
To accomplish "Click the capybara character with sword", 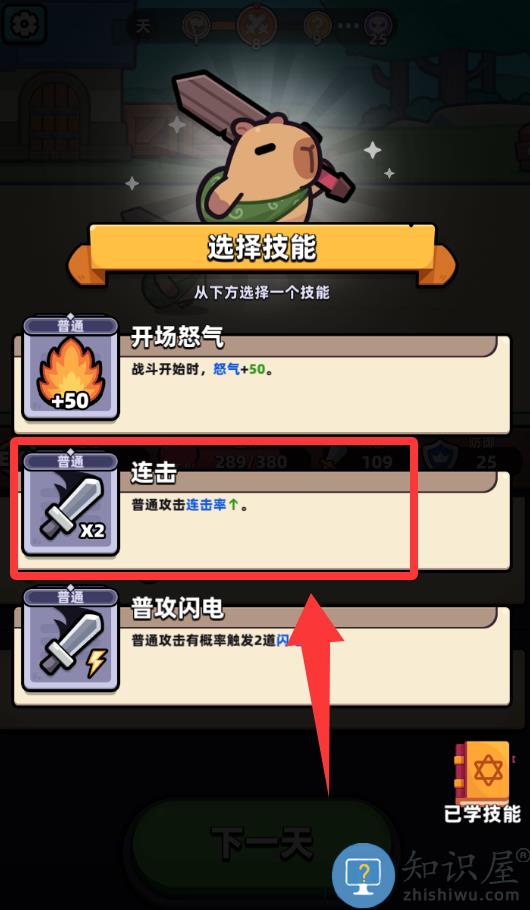I will tap(264, 148).
